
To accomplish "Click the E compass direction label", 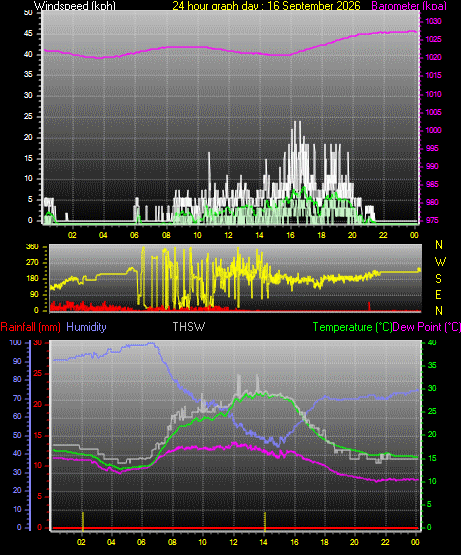I will coord(438,294).
